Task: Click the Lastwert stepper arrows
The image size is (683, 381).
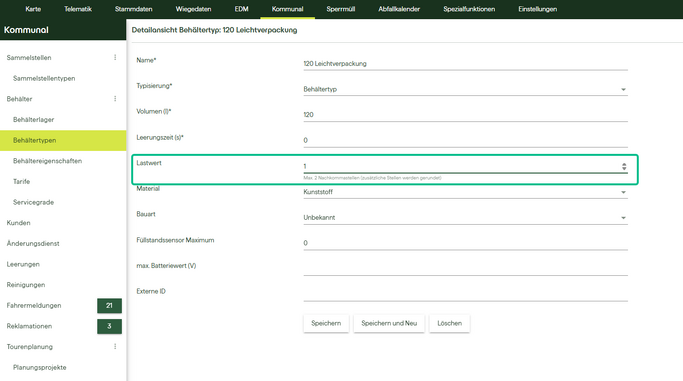Action: pos(624,166)
